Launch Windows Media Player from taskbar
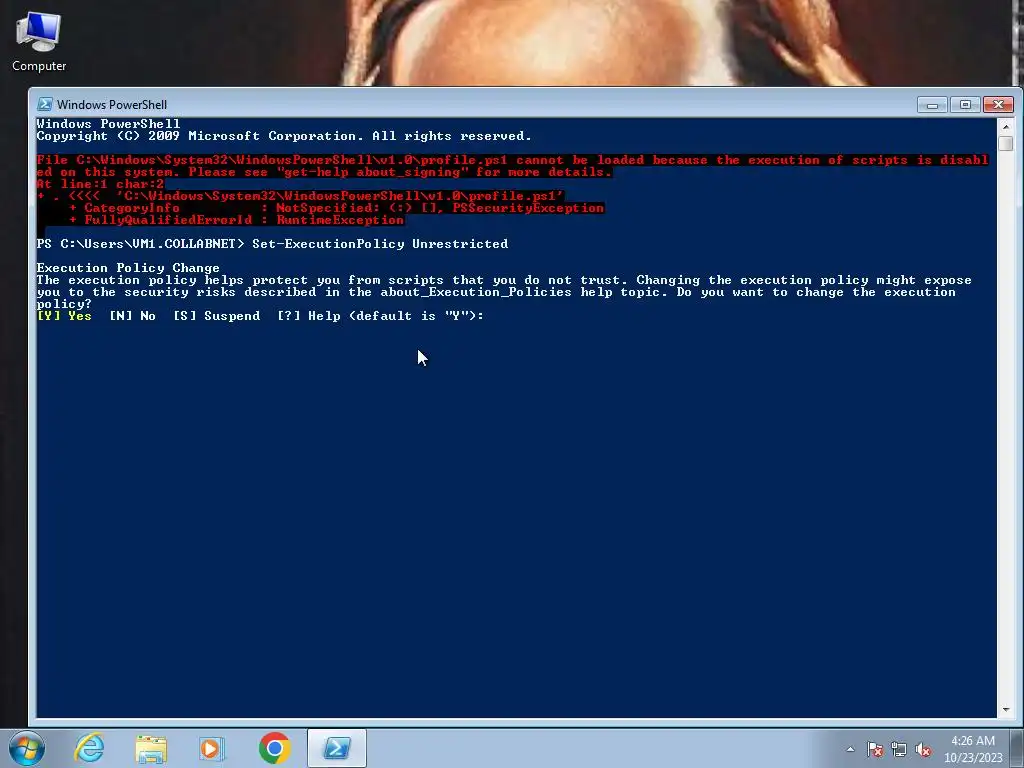 coord(212,748)
